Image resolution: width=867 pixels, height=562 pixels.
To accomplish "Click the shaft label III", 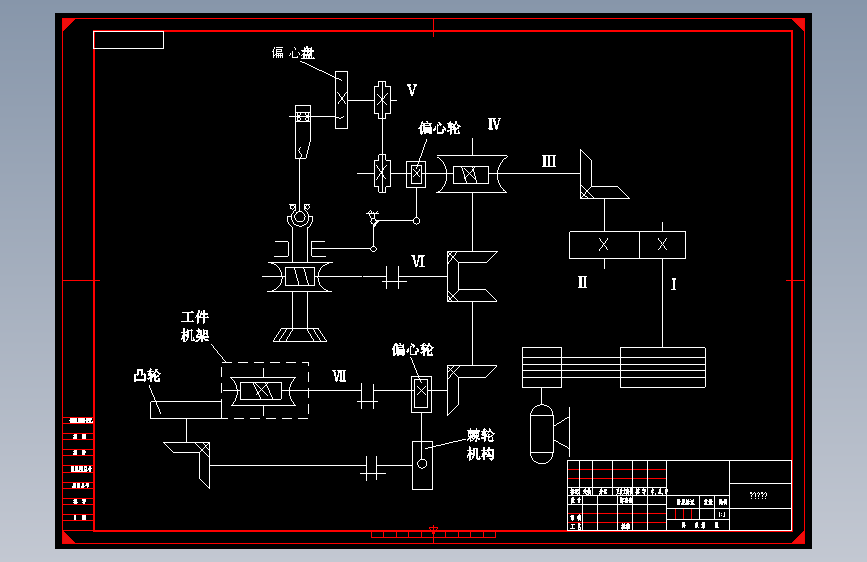I will (549, 161).
